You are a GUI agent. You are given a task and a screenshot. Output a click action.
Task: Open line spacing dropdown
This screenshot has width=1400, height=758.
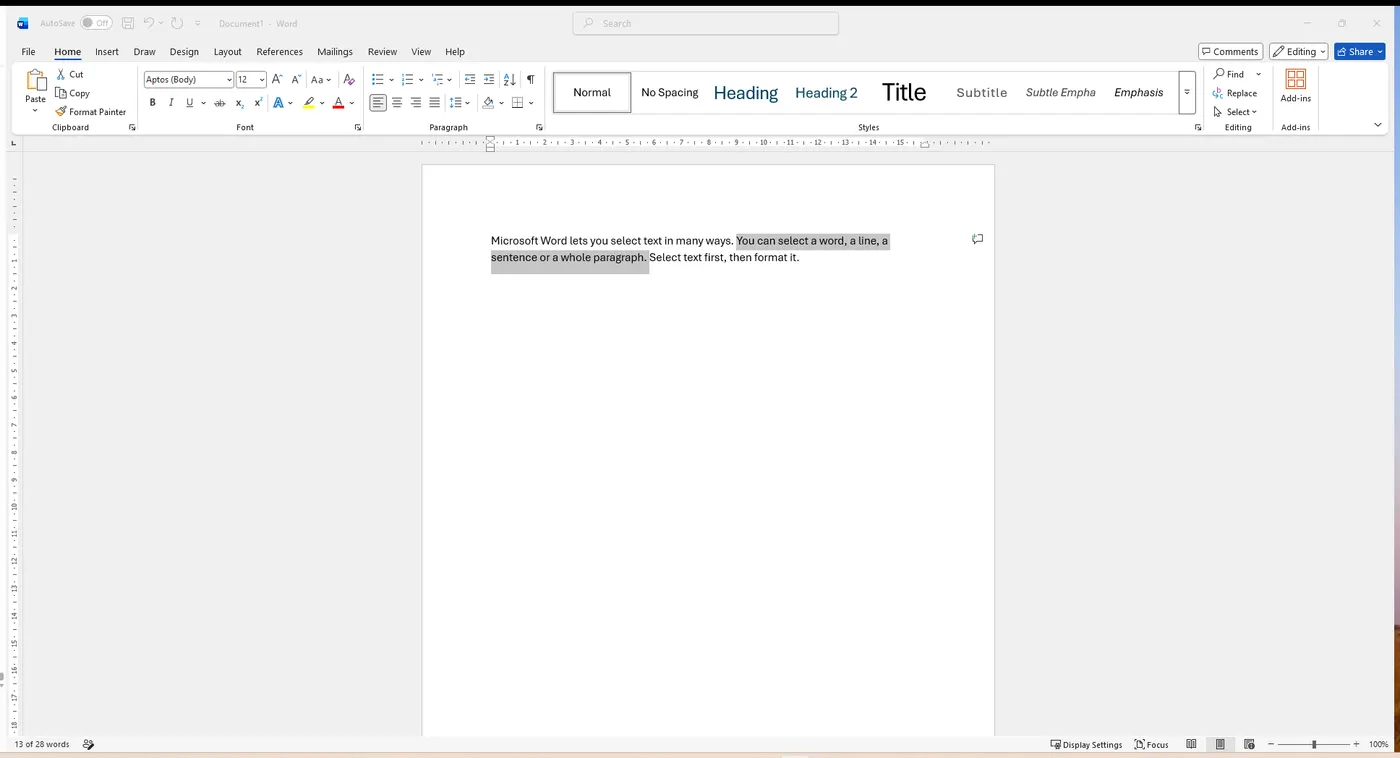point(460,103)
